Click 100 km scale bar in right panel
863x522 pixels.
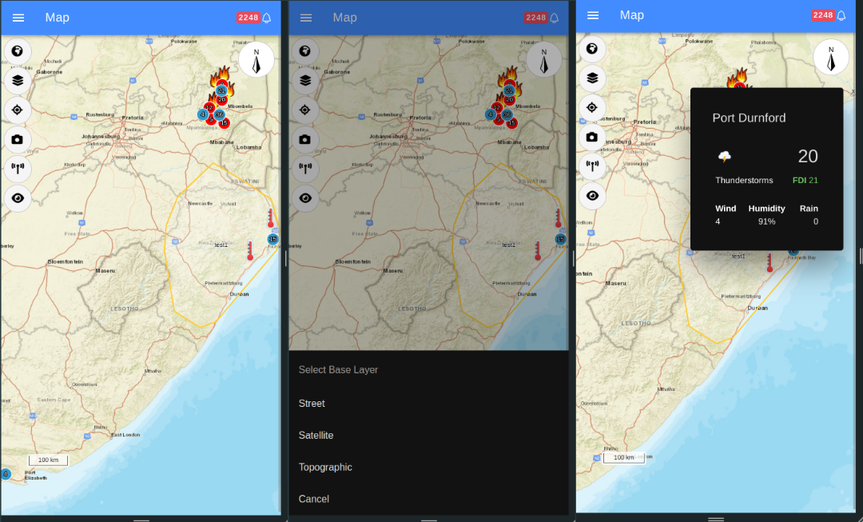coord(624,458)
